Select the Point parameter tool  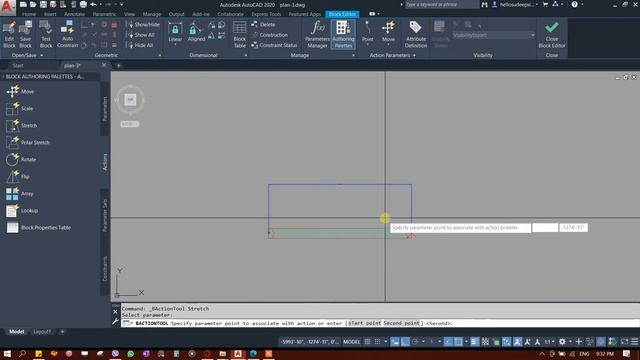pos(367,32)
